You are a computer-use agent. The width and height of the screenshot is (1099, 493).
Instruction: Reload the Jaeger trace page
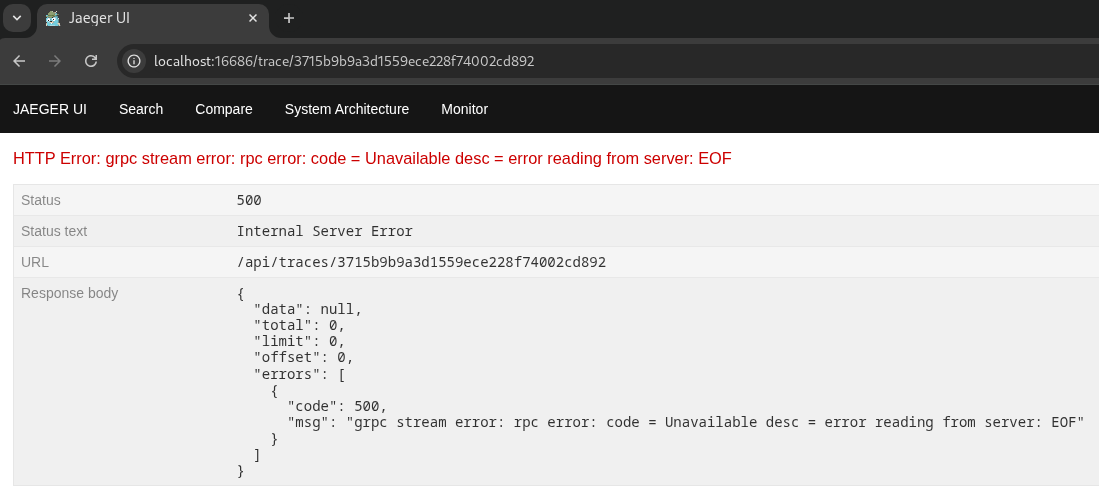tap(91, 61)
